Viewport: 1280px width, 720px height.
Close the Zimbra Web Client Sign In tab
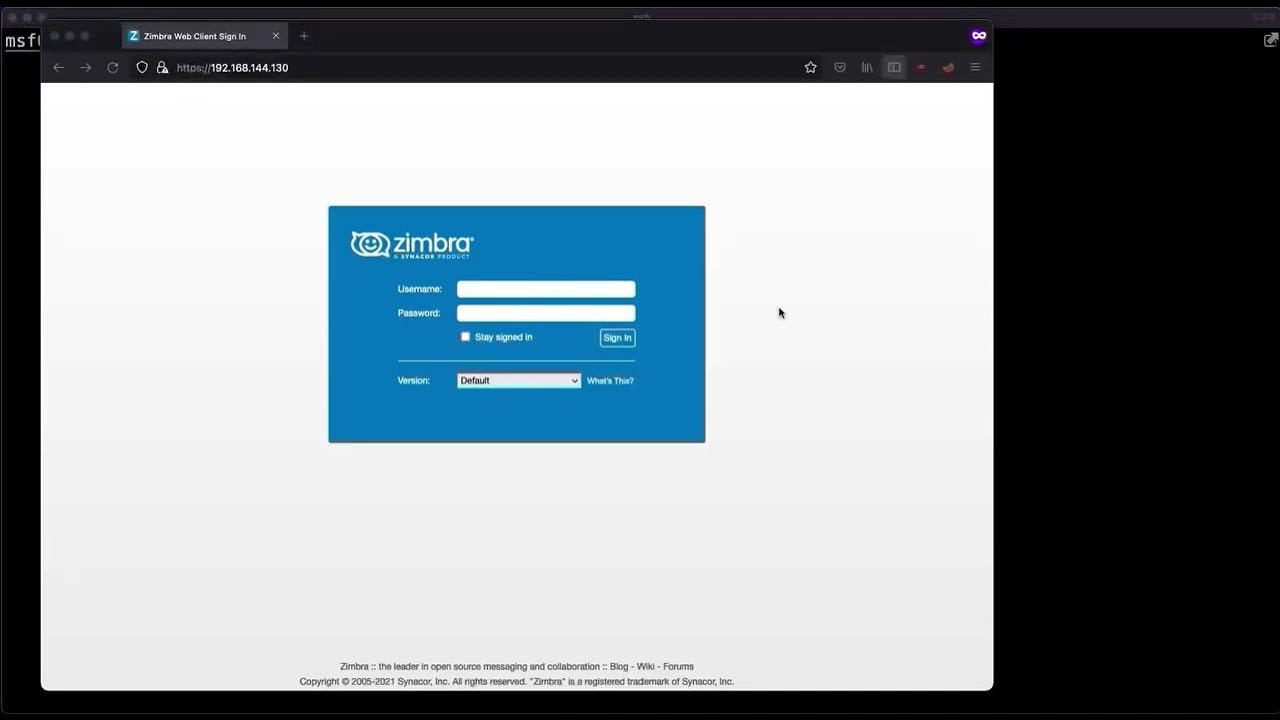click(x=276, y=36)
